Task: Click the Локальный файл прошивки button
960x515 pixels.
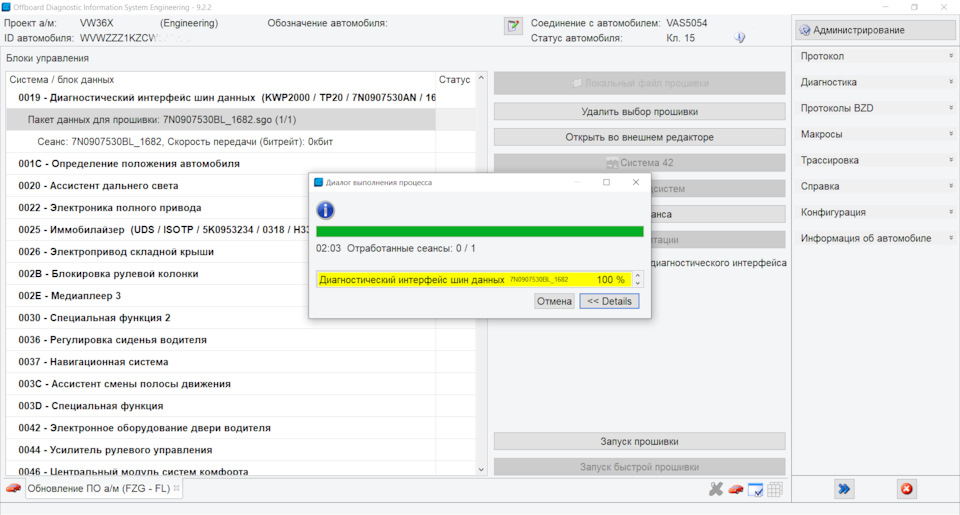Action: (640, 83)
